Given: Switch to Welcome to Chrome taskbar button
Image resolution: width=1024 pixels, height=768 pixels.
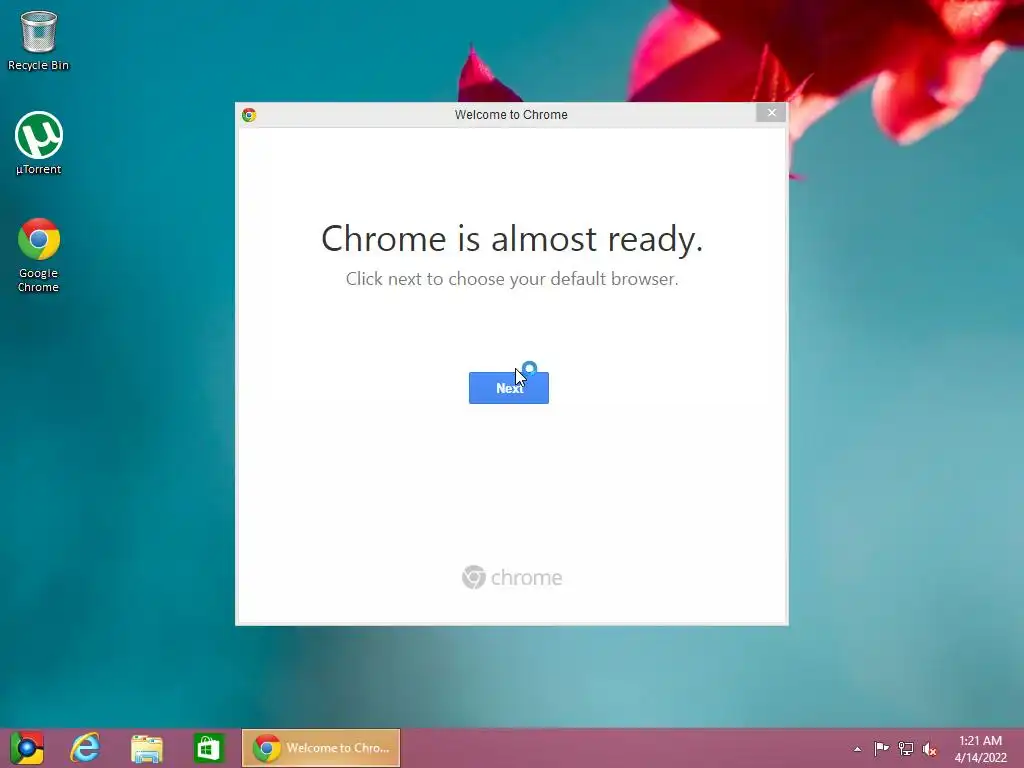Looking at the screenshot, I should [321, 748].
